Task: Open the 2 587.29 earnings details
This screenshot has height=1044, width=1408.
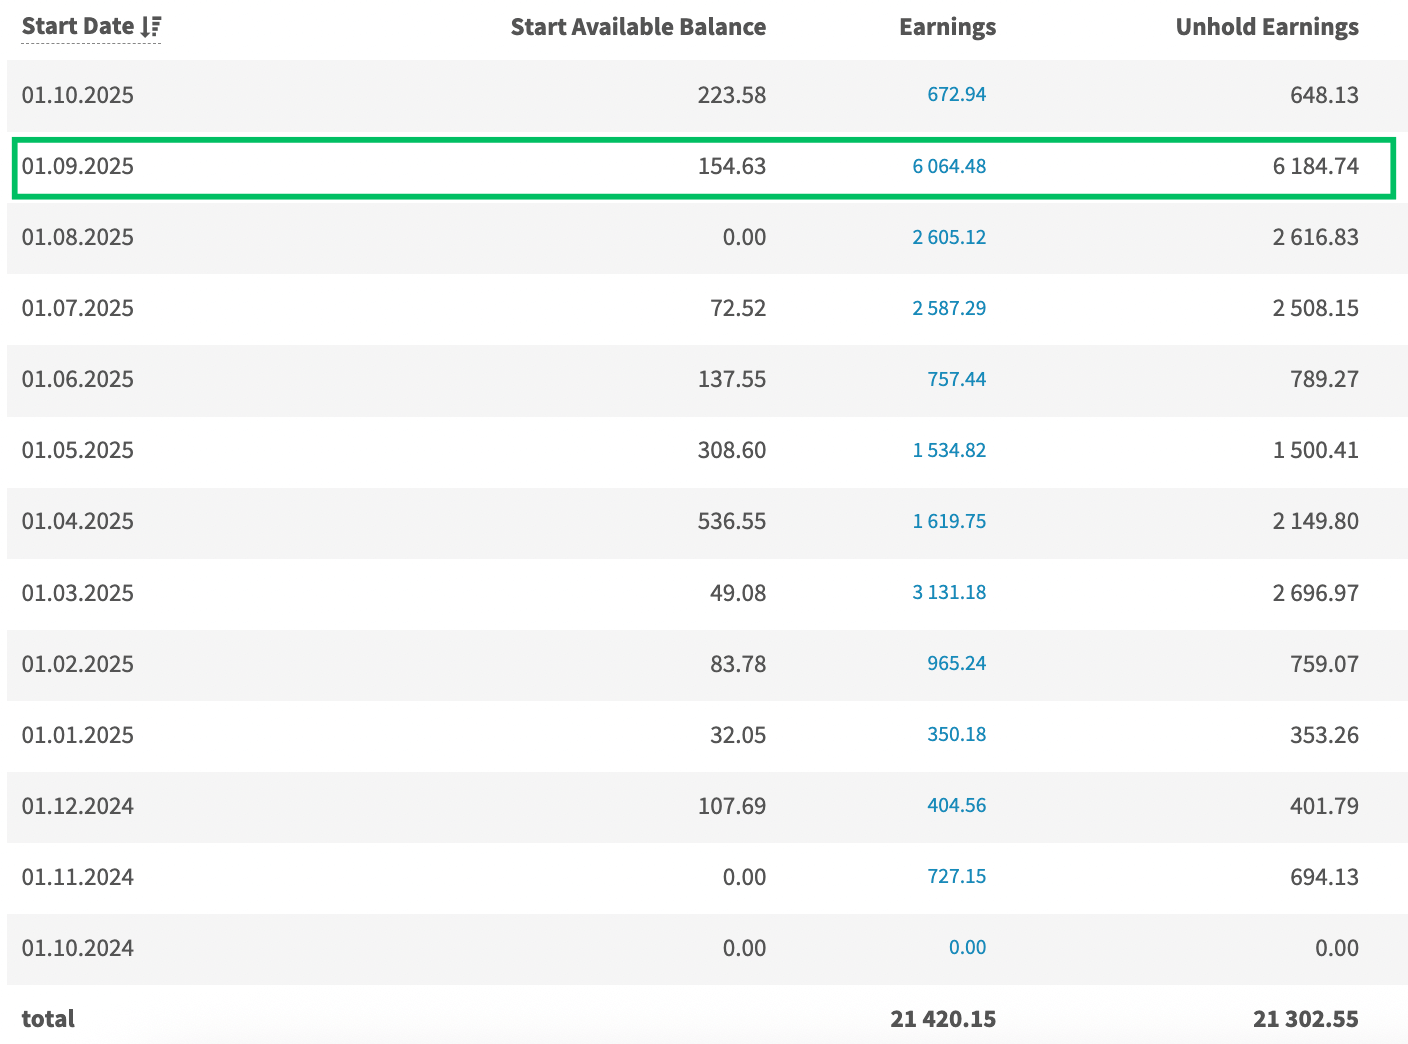Action: tap(948, 308)
